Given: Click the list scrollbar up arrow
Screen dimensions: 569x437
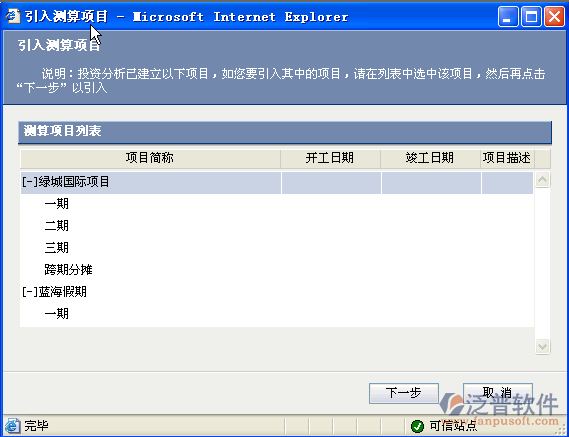Looking at the screenshot, I should [543, 180].
